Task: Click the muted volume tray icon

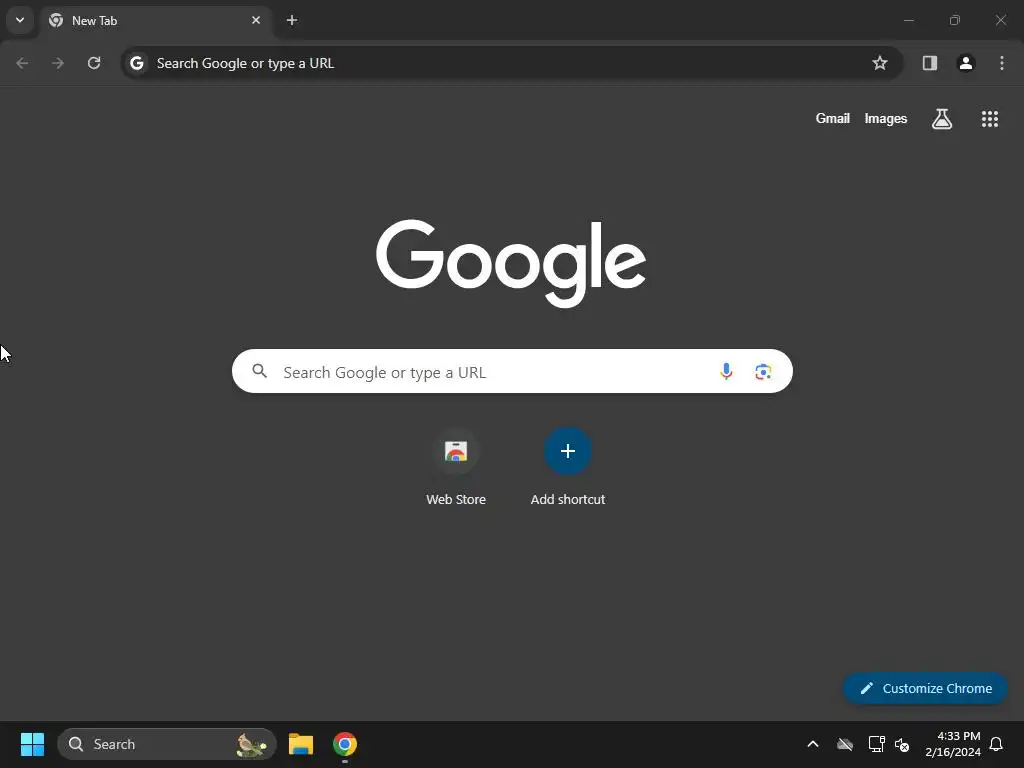Action: [902, 744]
